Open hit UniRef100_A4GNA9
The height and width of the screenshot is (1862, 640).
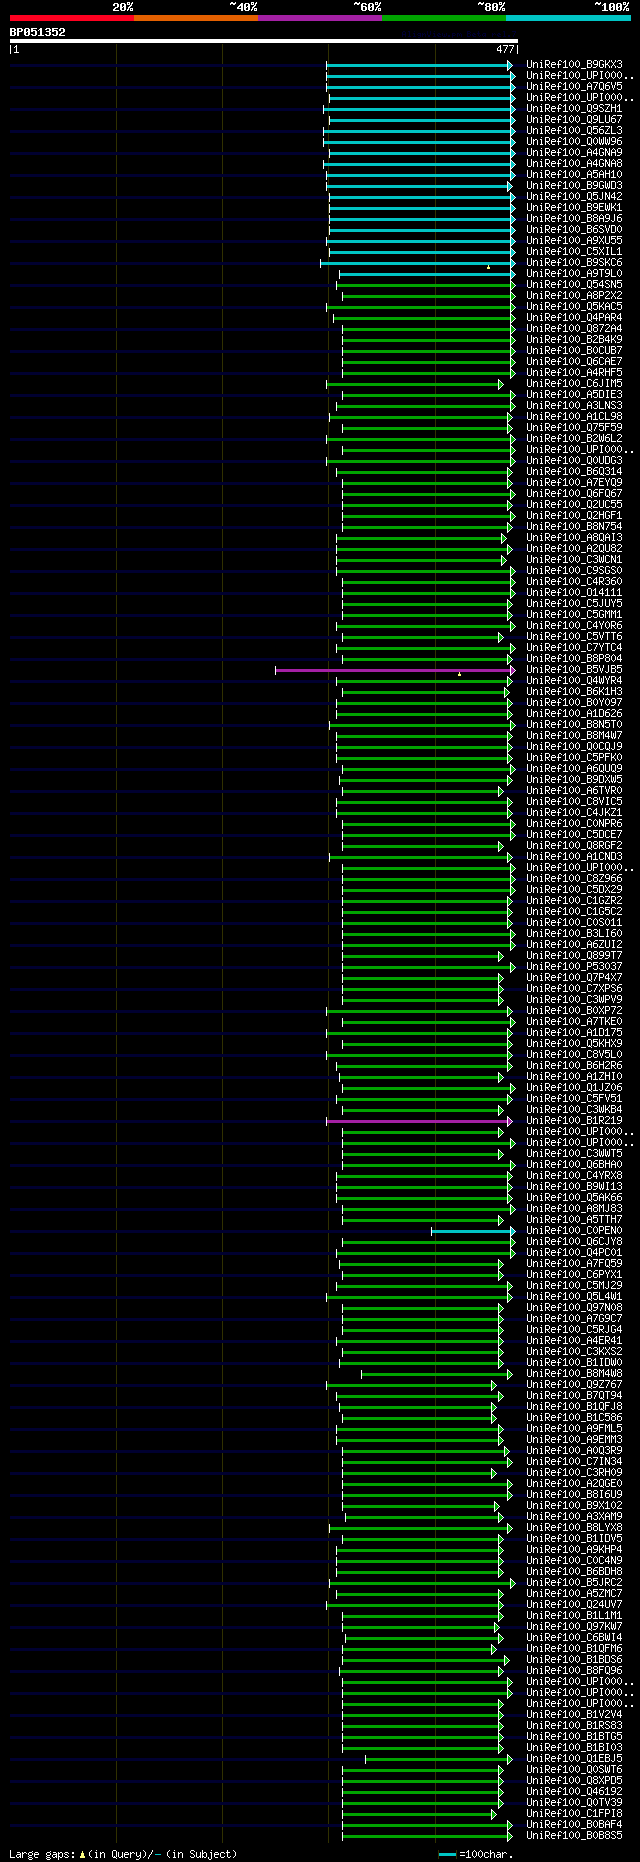click(x=574, y=153)
